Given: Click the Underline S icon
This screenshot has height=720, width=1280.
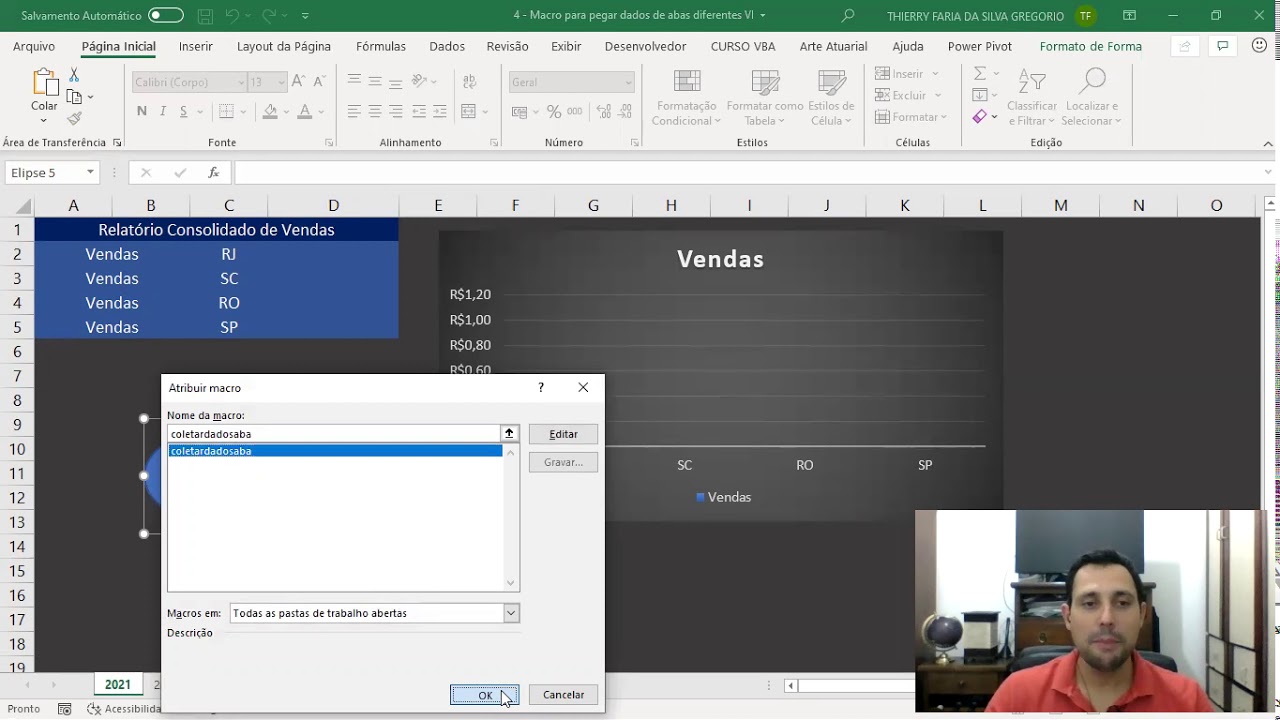Looking at the screenshot, I should 183,112.
